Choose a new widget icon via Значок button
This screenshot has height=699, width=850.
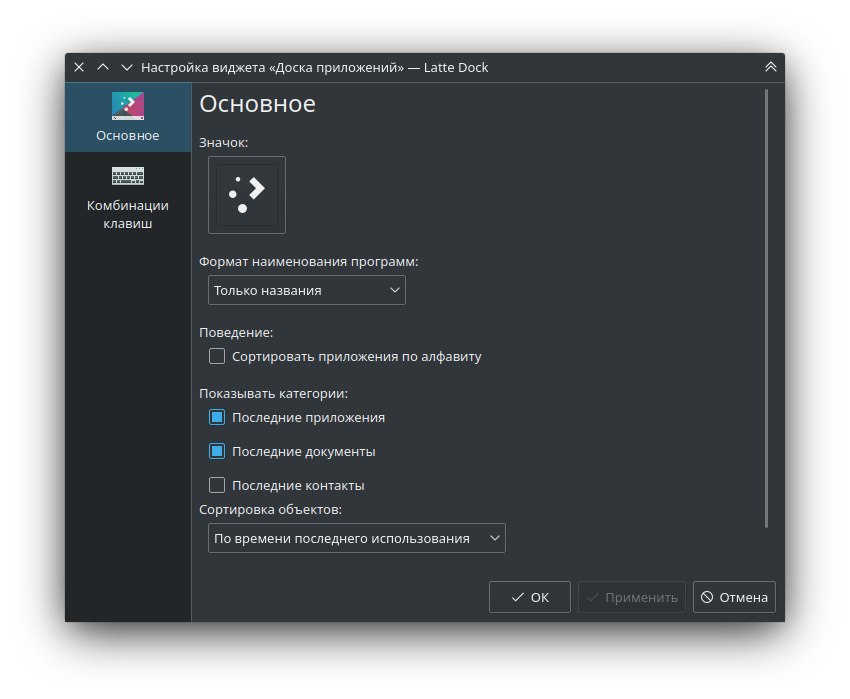point(247,195)
